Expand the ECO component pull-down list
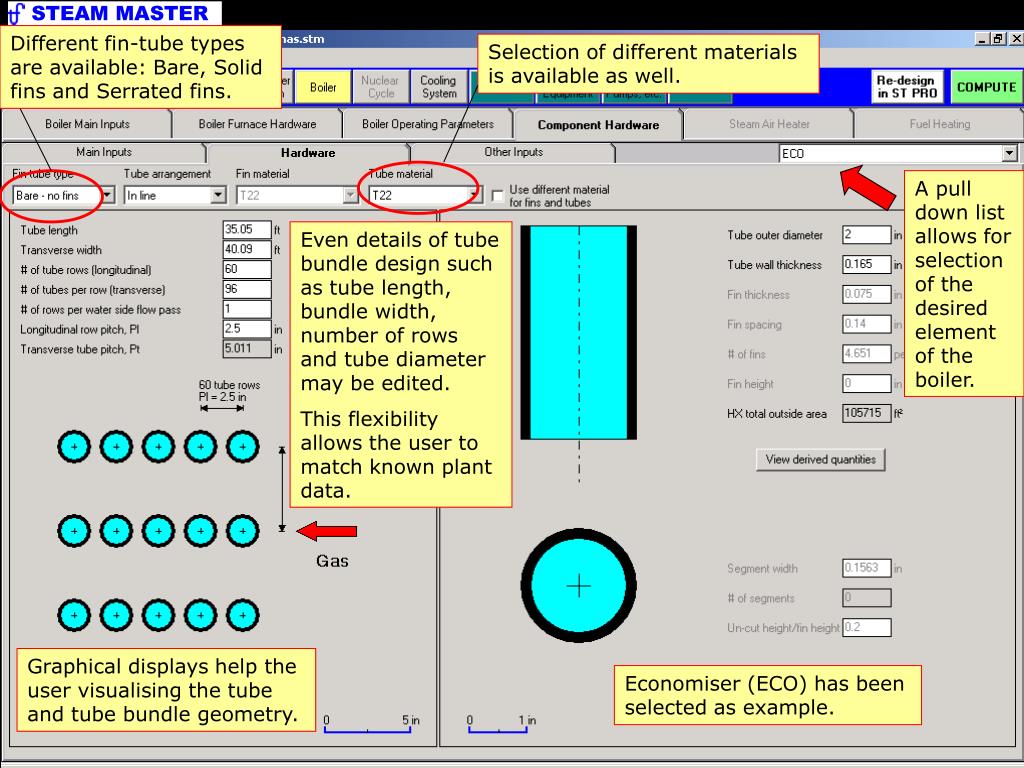 coord(1010,153)
